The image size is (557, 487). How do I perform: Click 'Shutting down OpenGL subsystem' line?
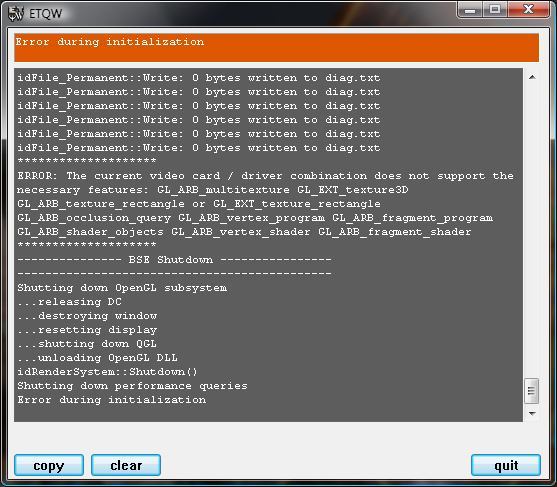[122, 288]
